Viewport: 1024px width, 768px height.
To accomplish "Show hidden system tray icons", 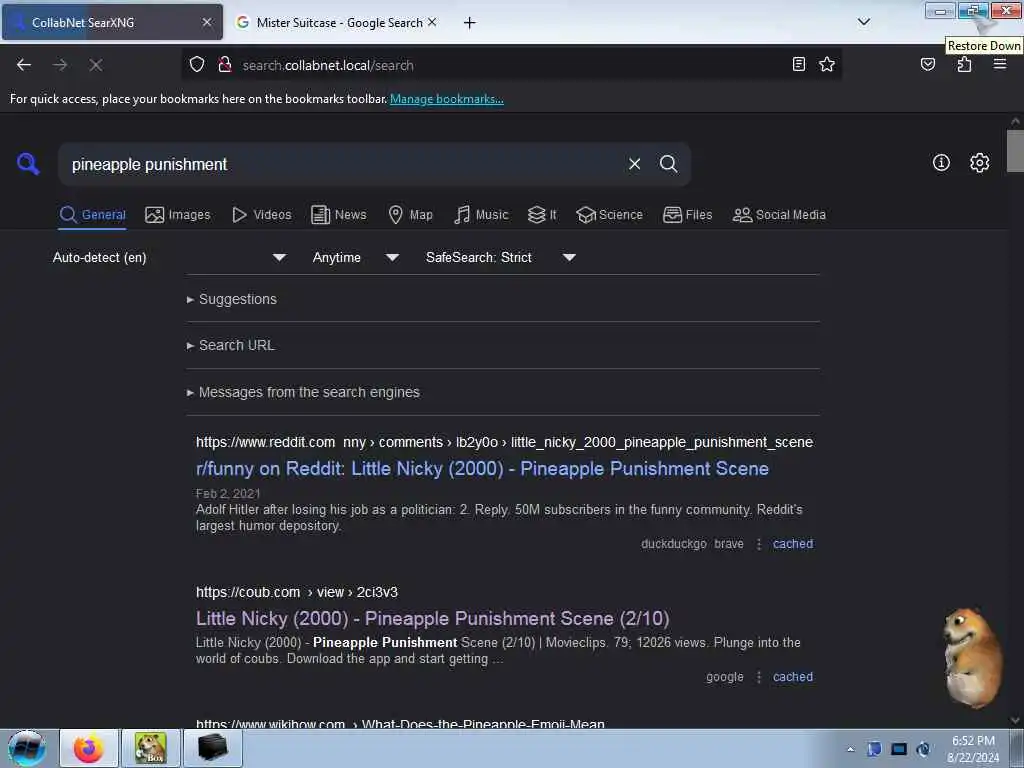I will point(850,749).
